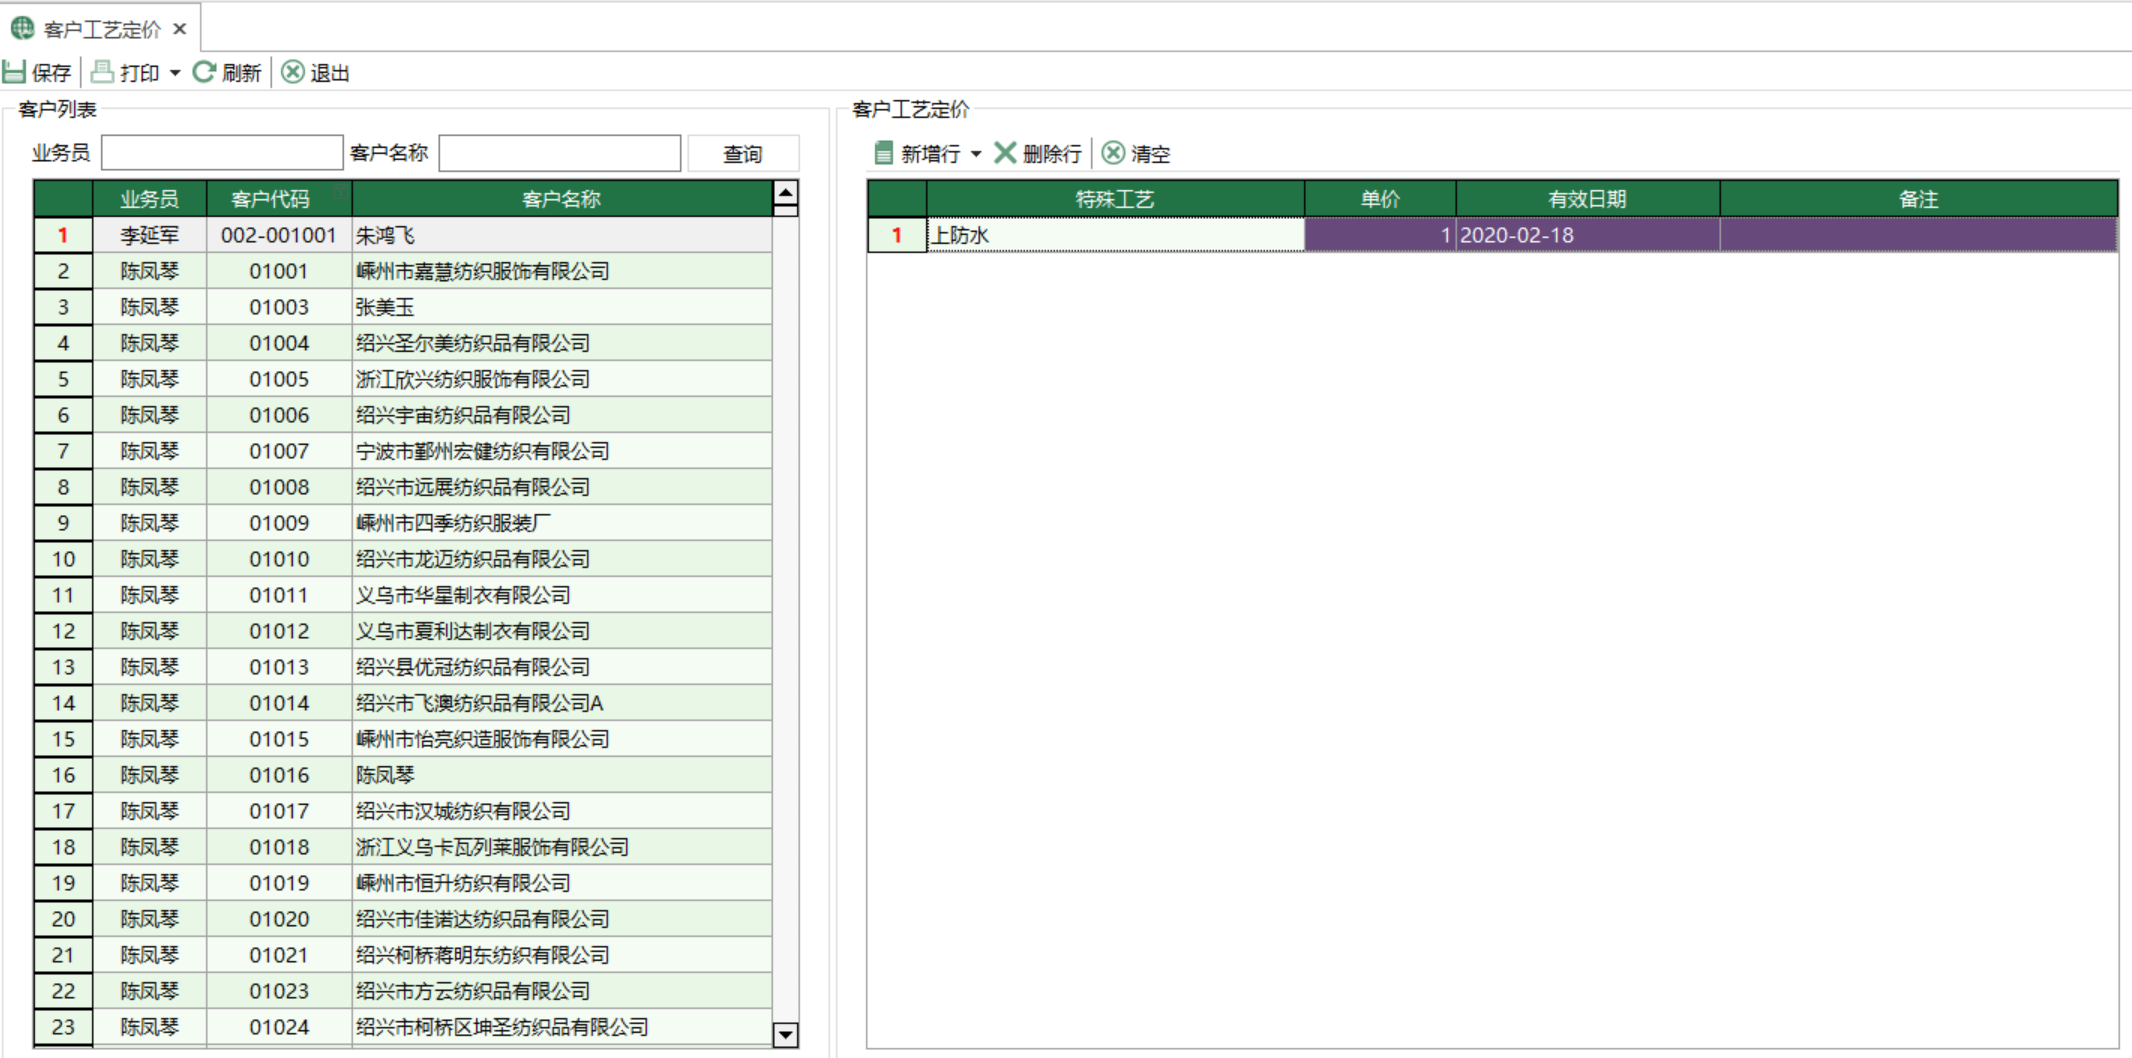This screenshot has height=1058, width=2132.
Task: Select customer 绍兴市方云纺织品有限公司
Action: coord(562,991)
